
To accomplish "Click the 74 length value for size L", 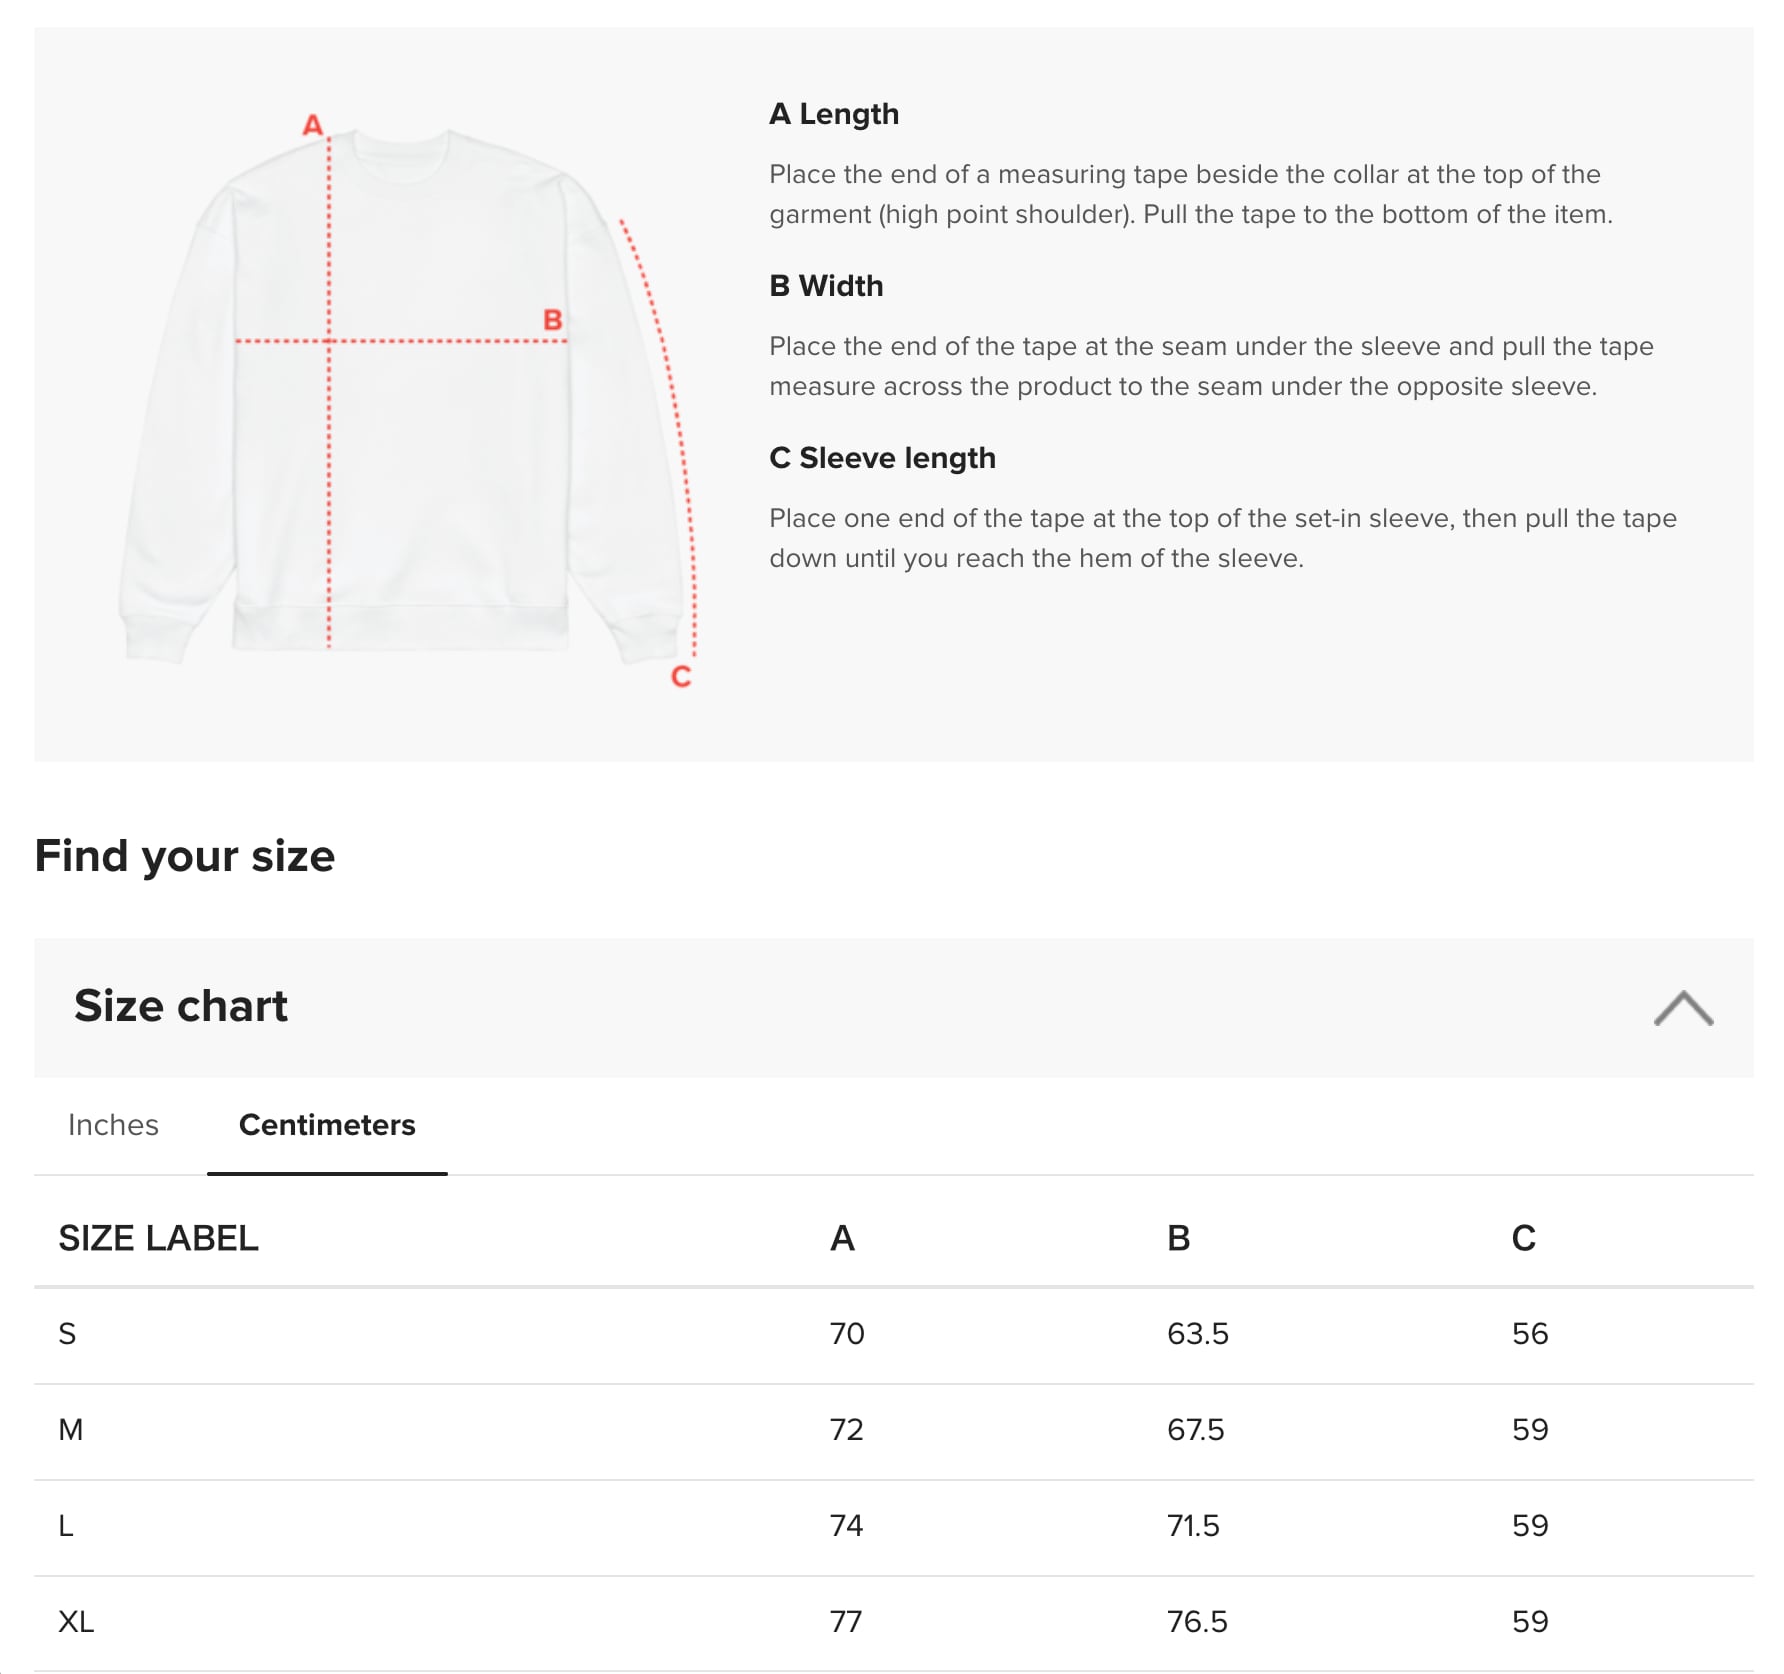I will [846, 1526].
